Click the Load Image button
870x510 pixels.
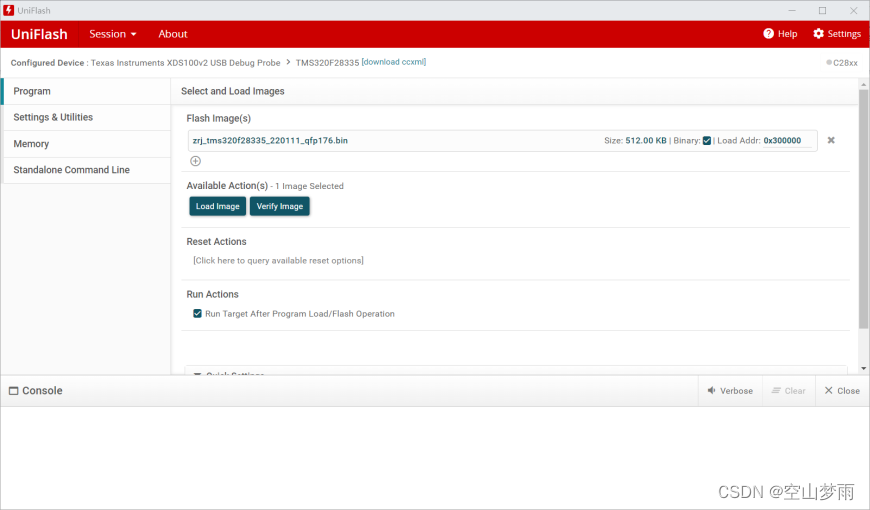coord(218,206)
